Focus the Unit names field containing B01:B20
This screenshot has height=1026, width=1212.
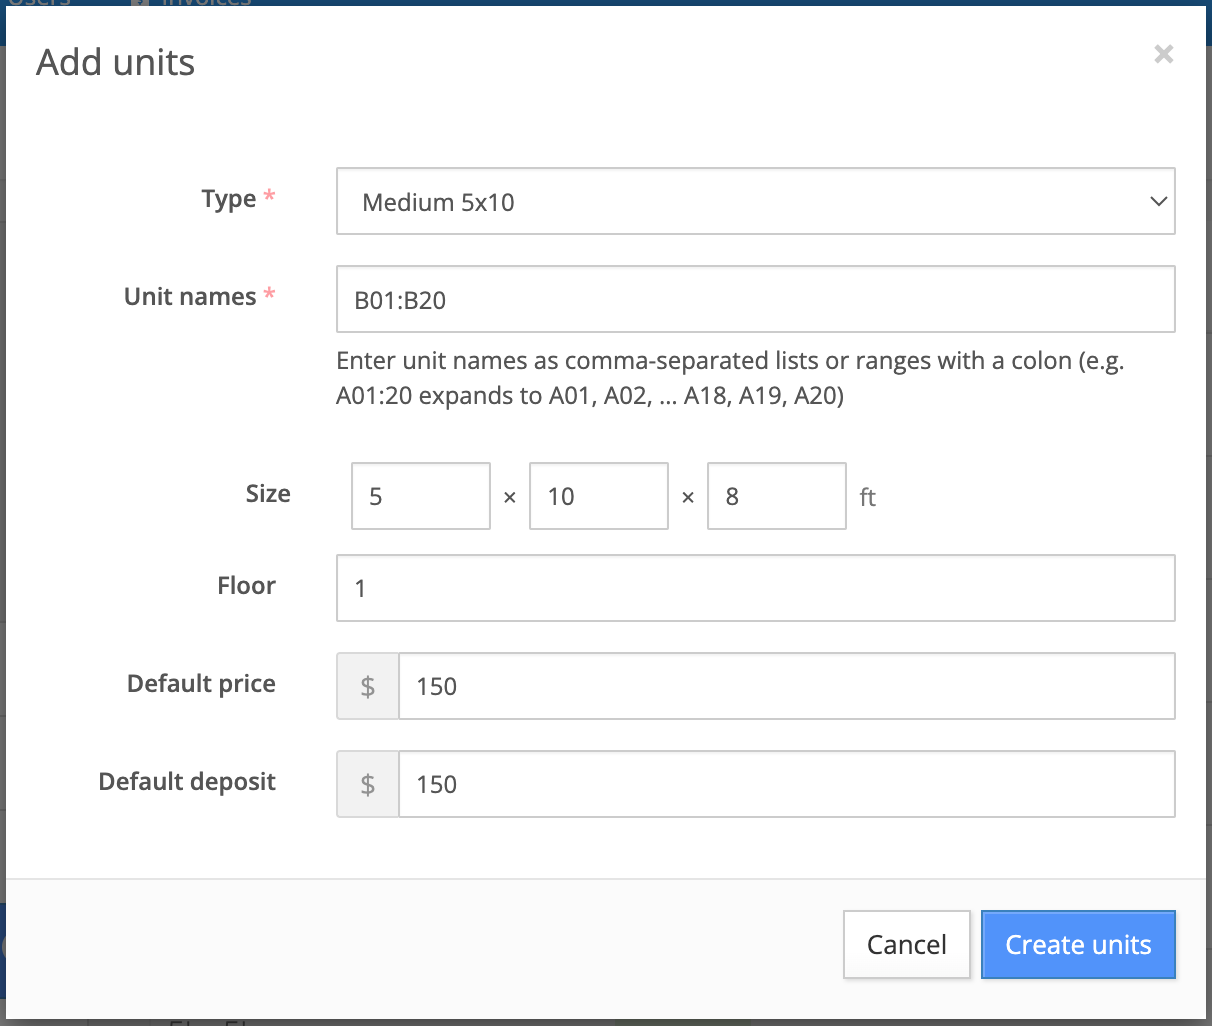tap(755, 299)
